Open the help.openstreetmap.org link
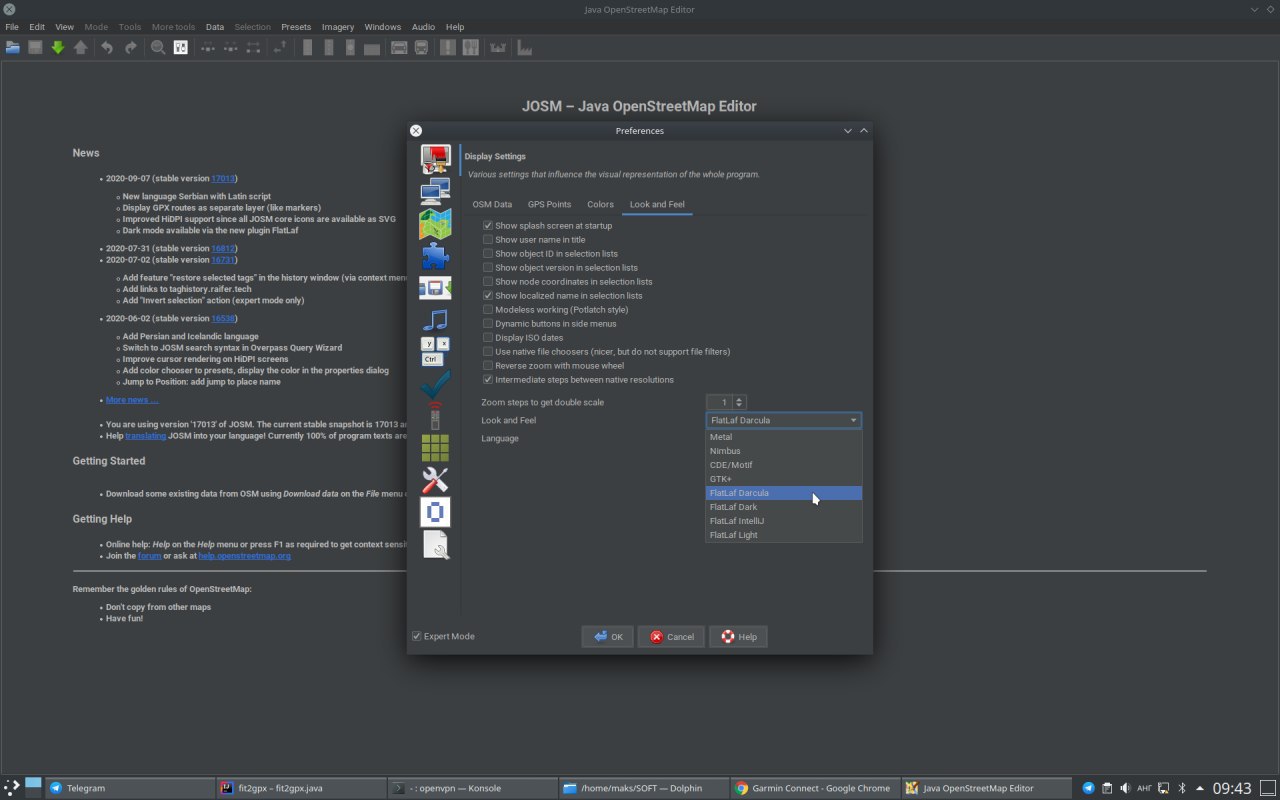Screen dimensions: 1280x800 (244, 556)
